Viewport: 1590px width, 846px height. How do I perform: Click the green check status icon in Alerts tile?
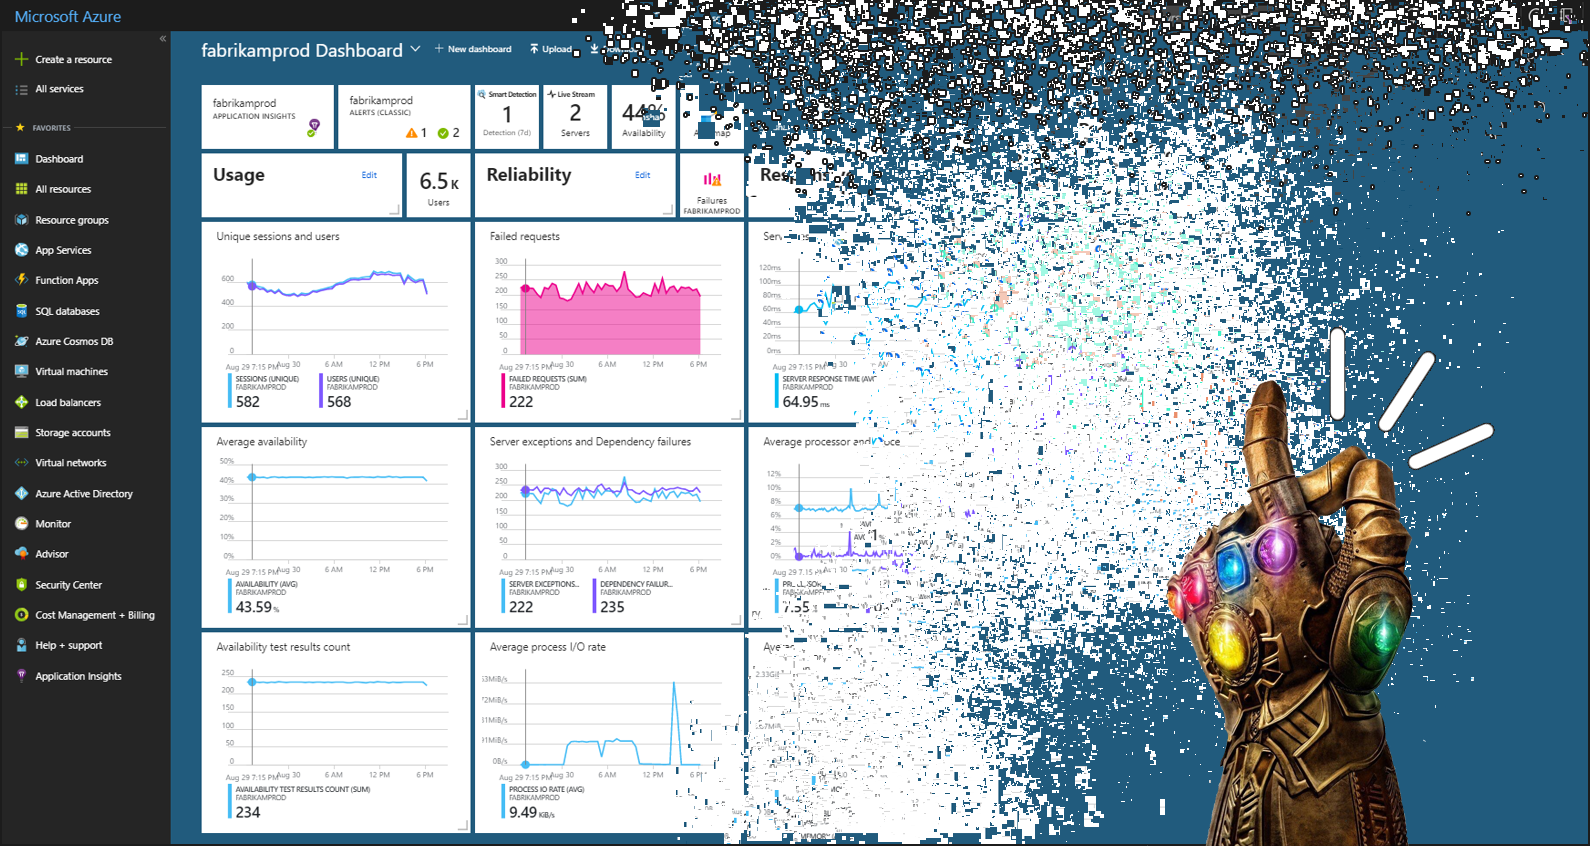coord(443,133)
